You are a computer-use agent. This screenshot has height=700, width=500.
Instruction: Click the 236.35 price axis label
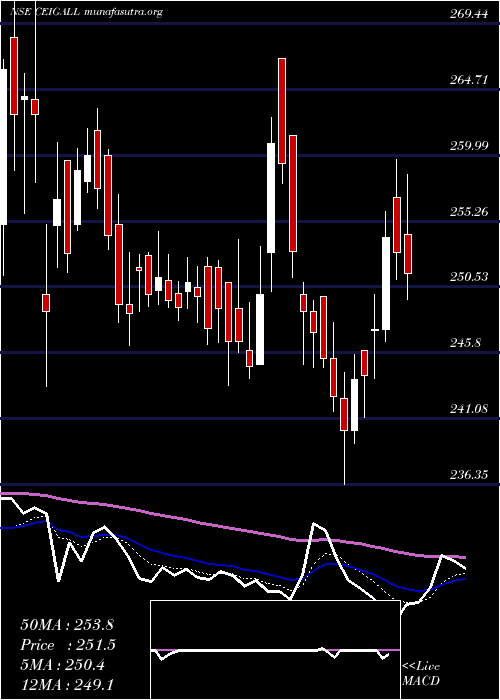tap(468, 475)
